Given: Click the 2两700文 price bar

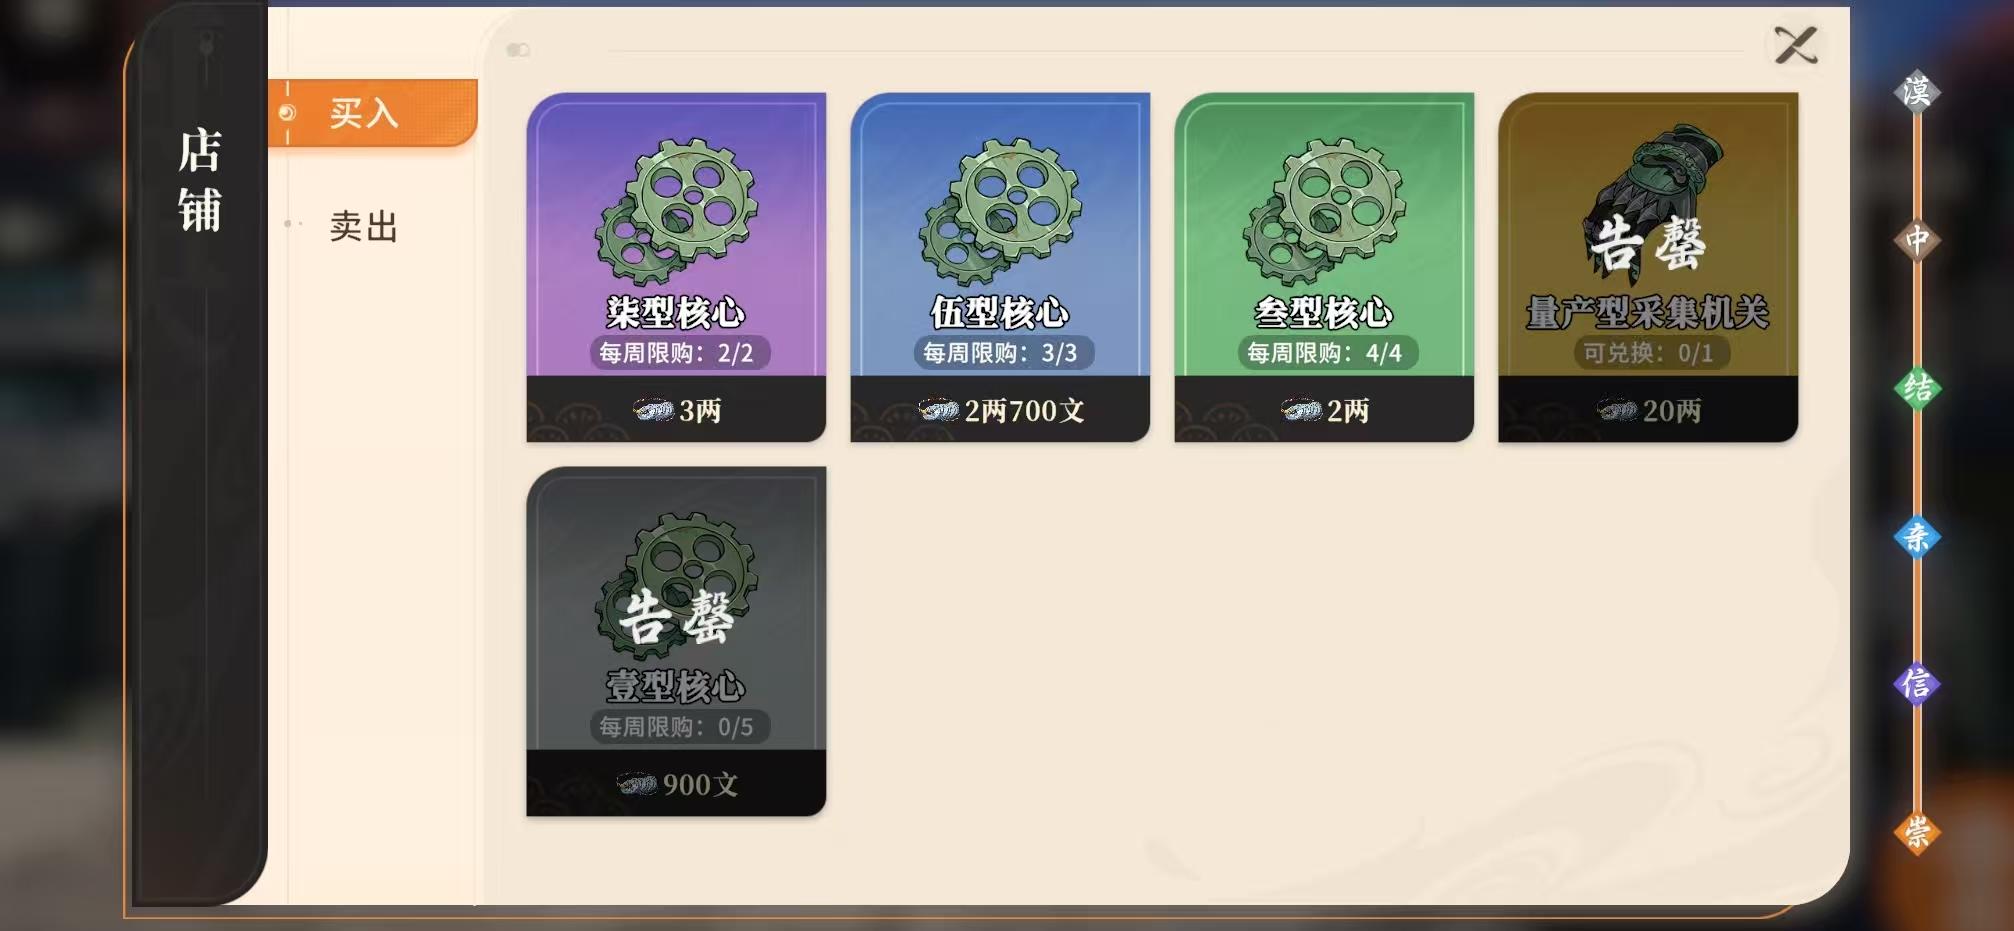Looking at the screenshot, I should click(1000, 409).
